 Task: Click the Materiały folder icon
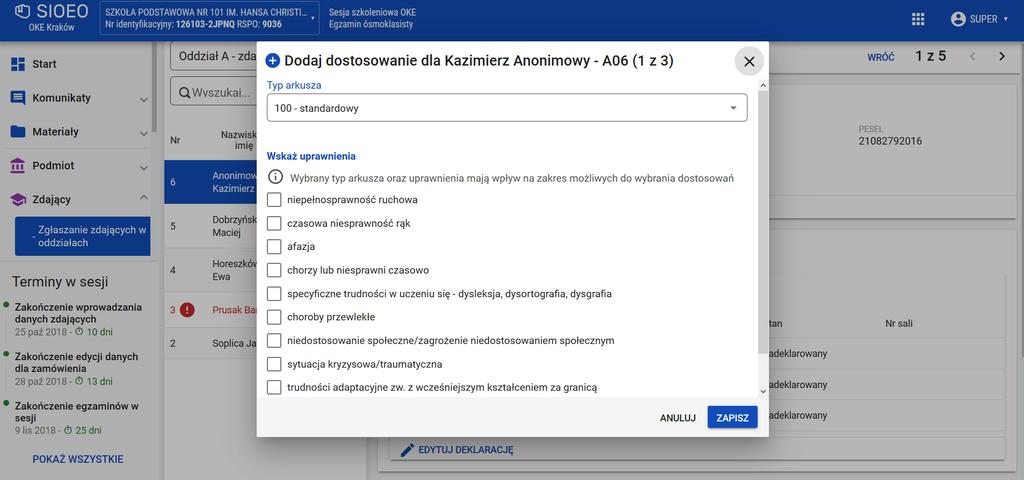click(18, 132)
